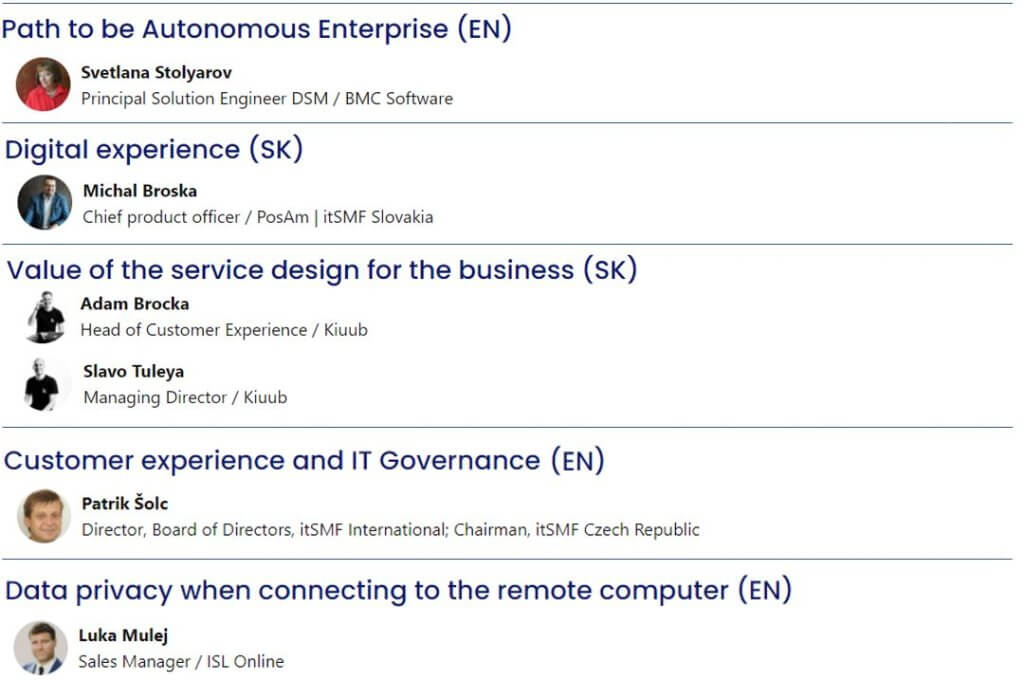Viewport: 1024px width, 681px height.
Task: Click Adam Brocka's portrait image
Action: (45, 317)
